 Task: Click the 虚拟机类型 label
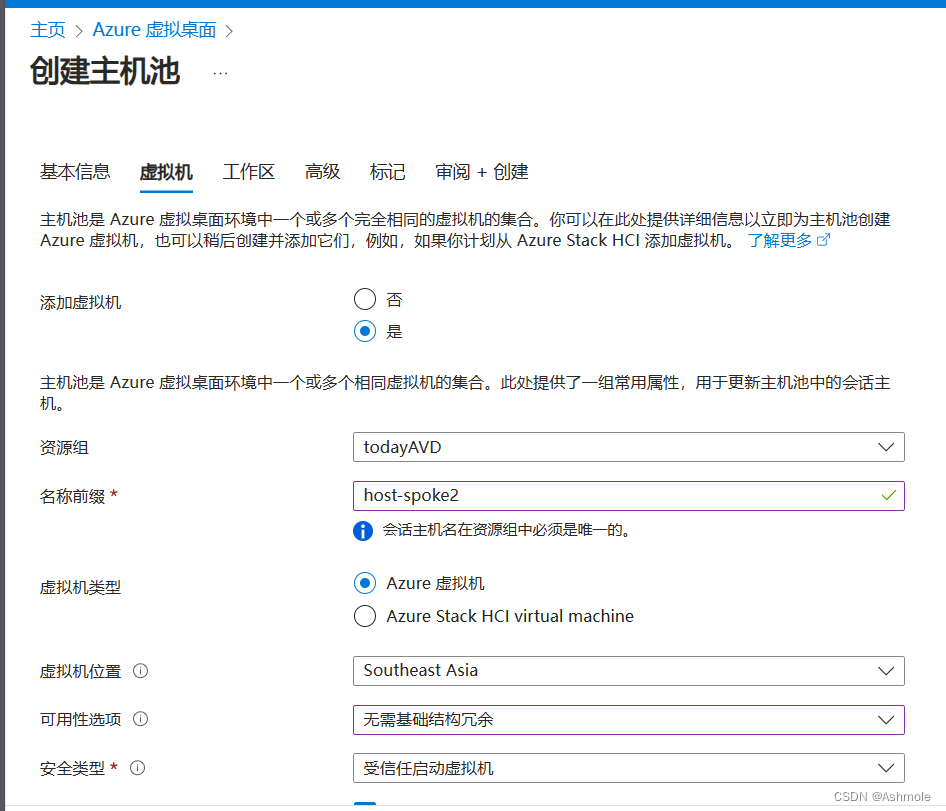pos(80,587)
